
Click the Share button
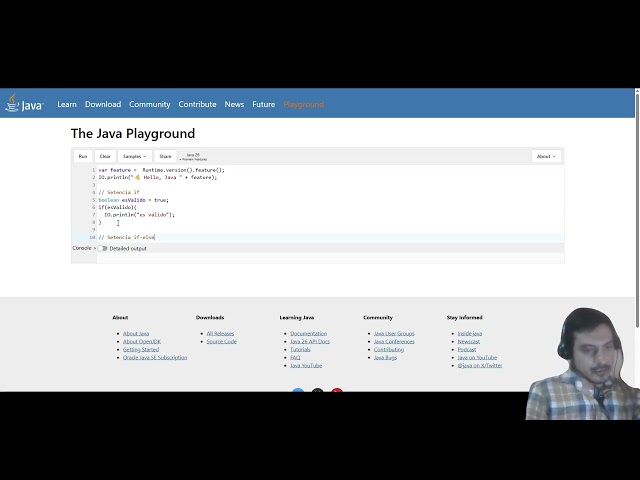click(x=165, y=156)
